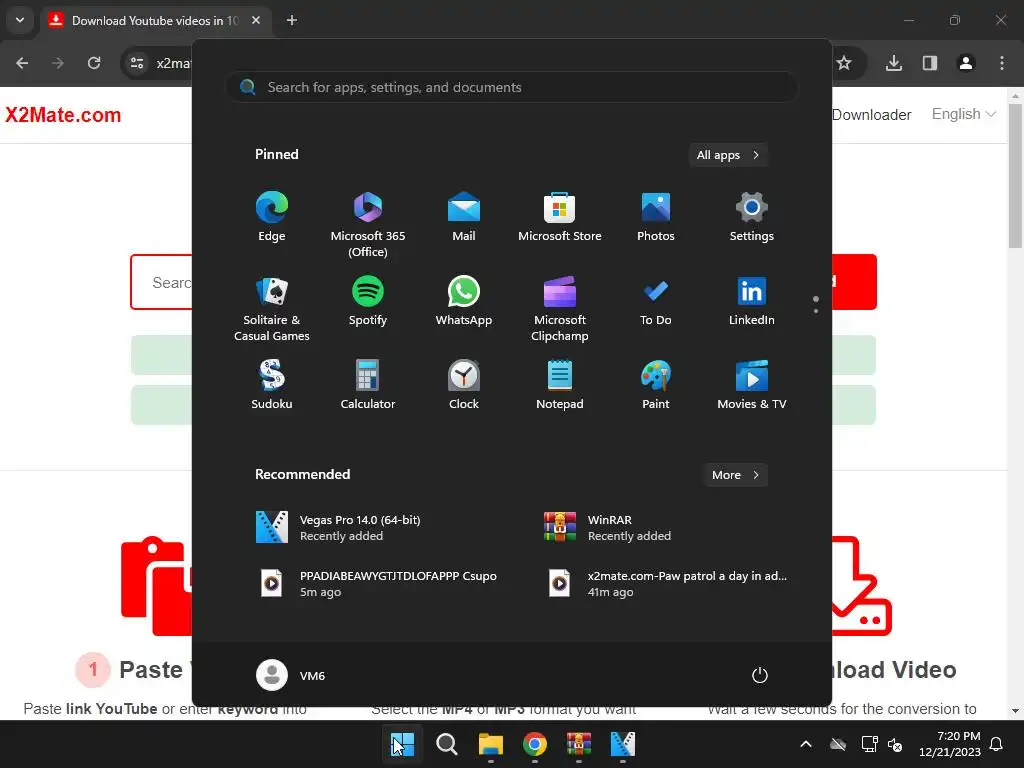This screenshot has width=1024, height=768.
Task: Click the X2Mate search input field
Action: click(161, 282)
